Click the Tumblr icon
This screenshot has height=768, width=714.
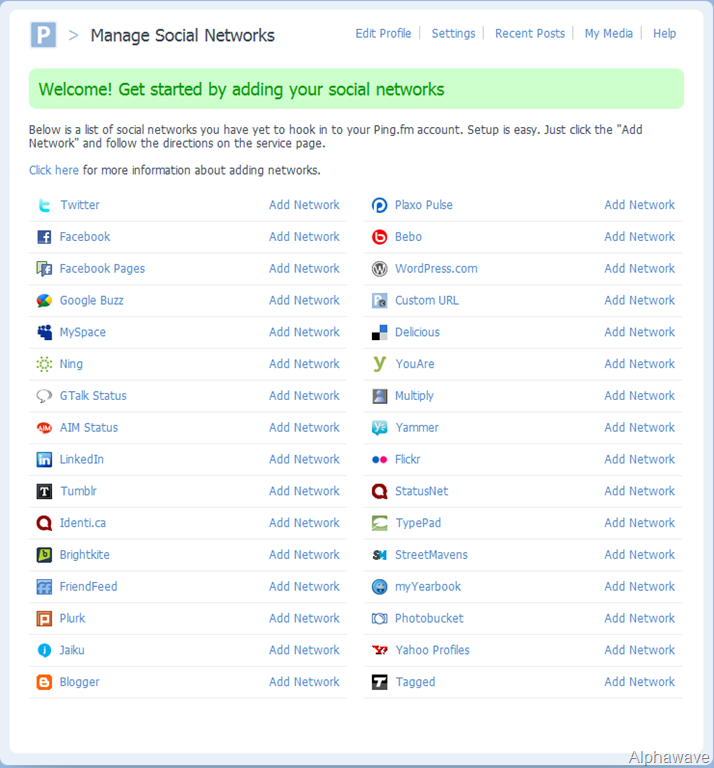tap(44, 491)
